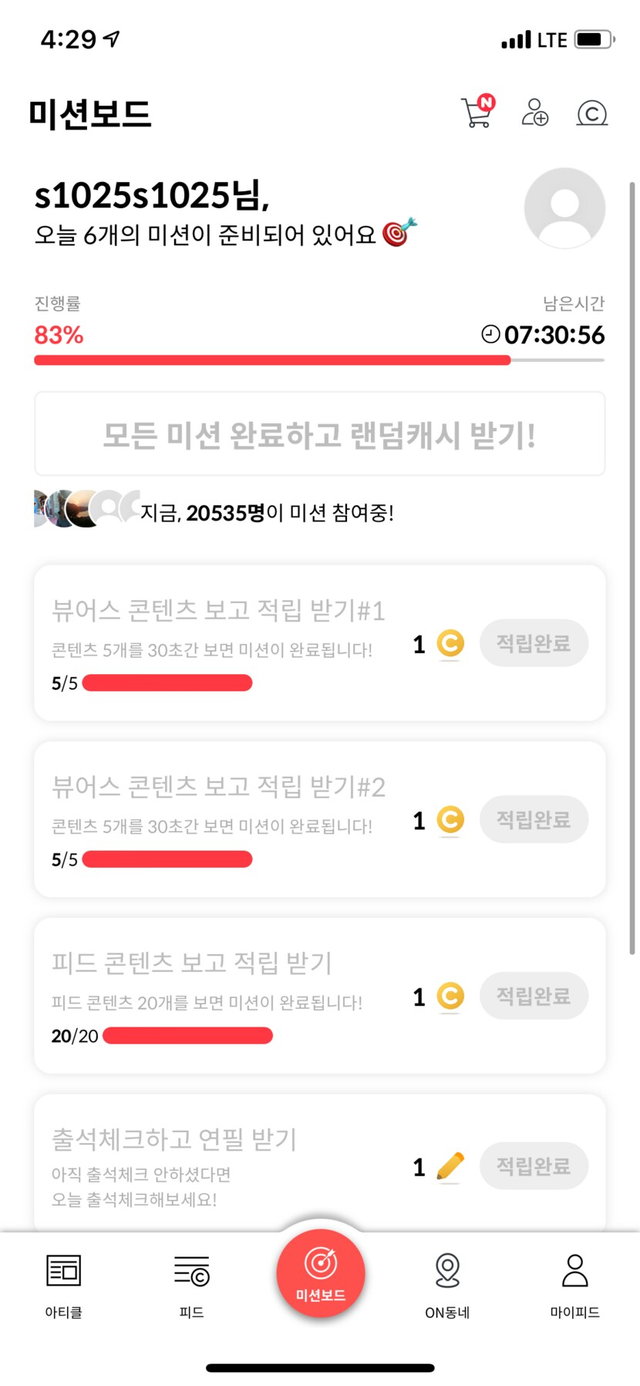Open the cash coin icon in header
This screenshot has width=640, height=1386.
tap(592, 113)
